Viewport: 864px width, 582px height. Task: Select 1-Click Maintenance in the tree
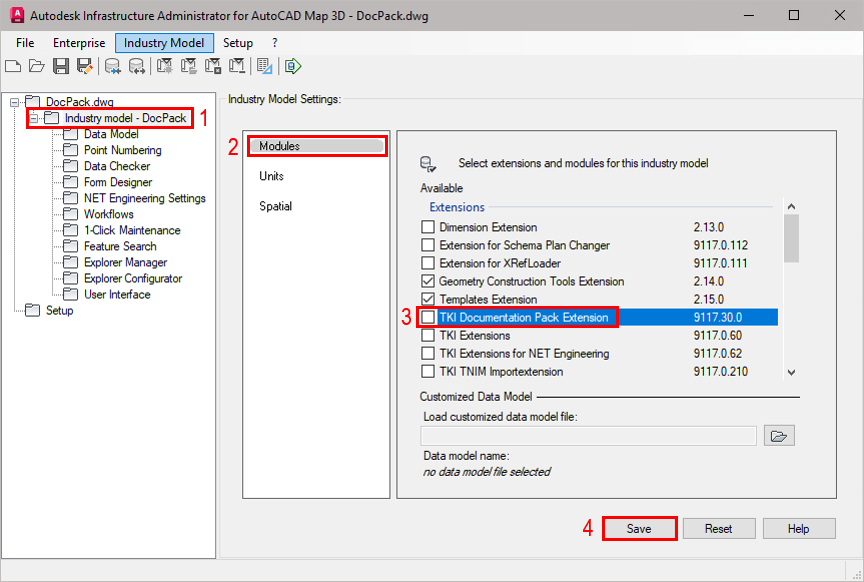click(132, 230)
